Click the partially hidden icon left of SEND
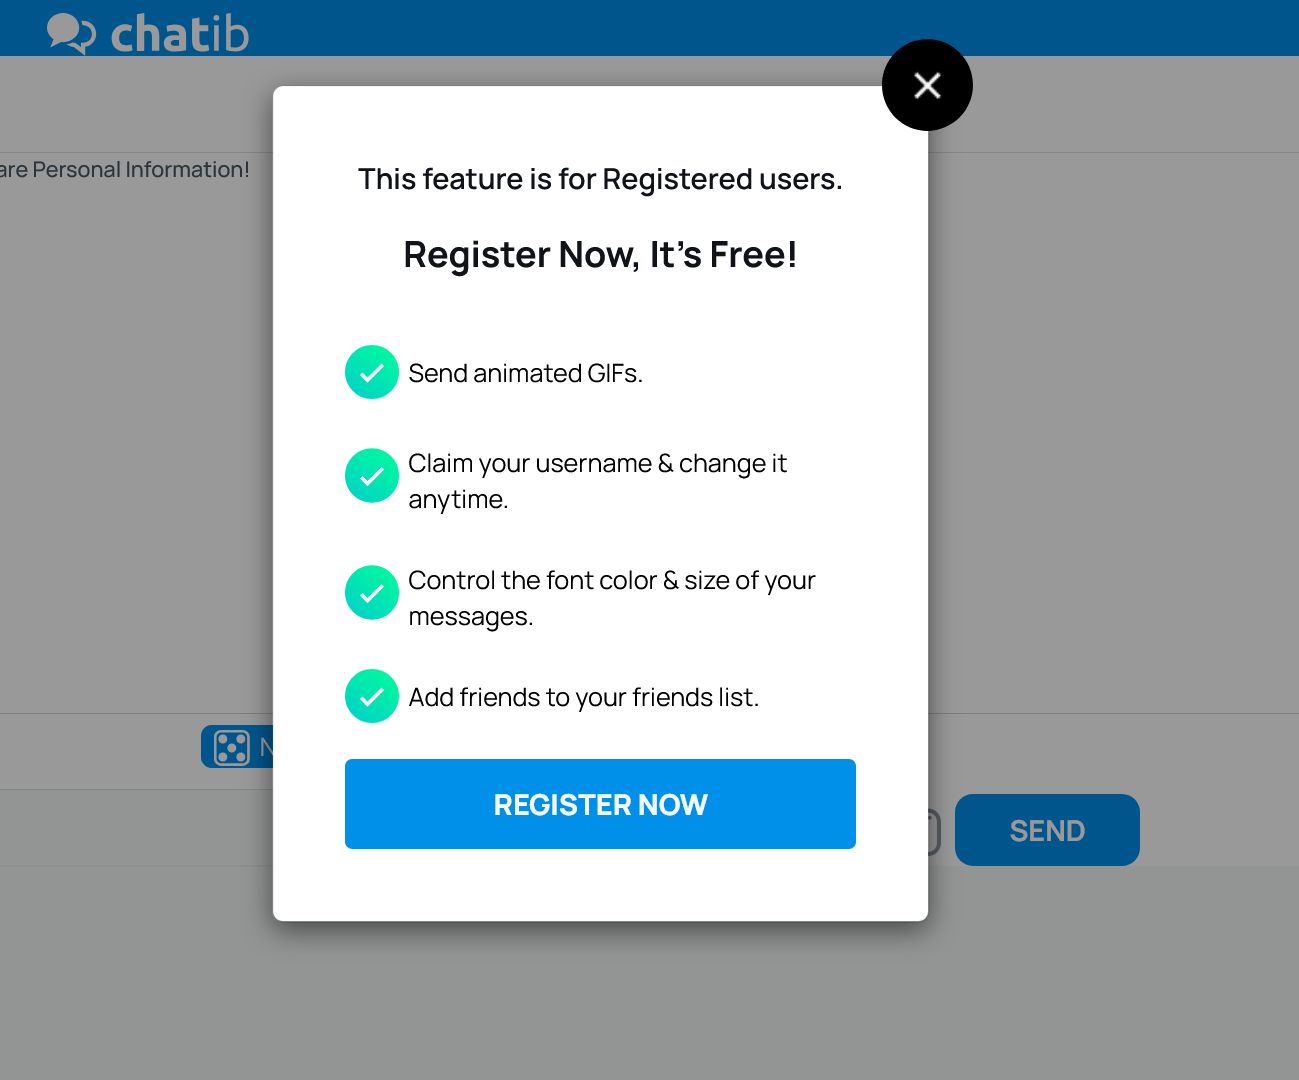The height and width of the screenshot is (1080, 1299). pos(934,832)
